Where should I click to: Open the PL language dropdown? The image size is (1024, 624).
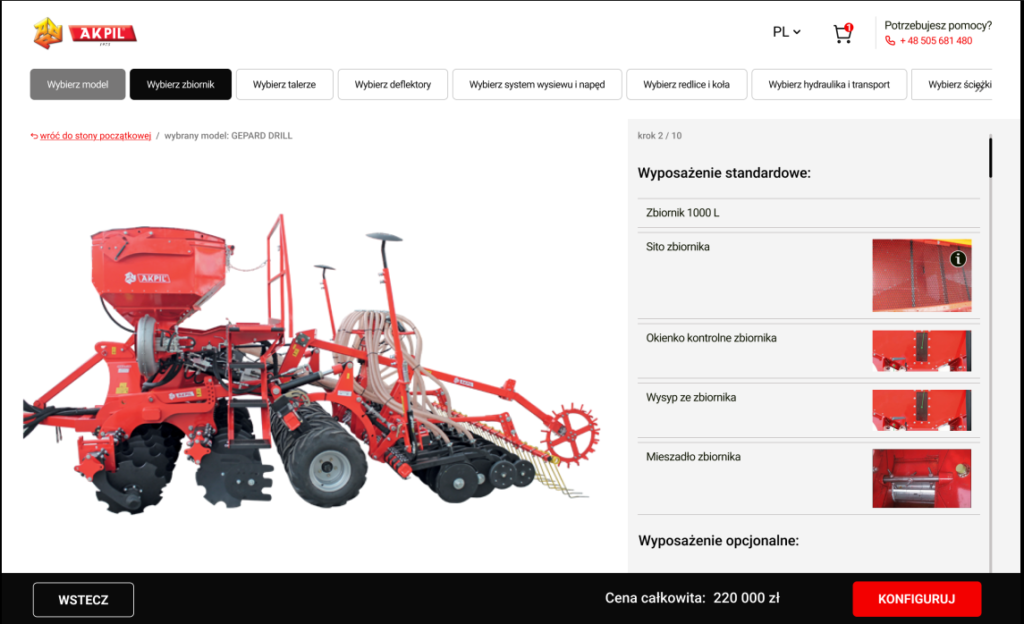click(787, 32)
